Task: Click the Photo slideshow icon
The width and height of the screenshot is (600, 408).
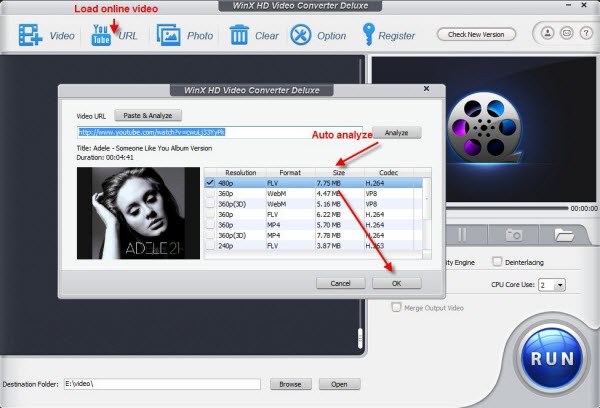Action: (x=168, y=35)
